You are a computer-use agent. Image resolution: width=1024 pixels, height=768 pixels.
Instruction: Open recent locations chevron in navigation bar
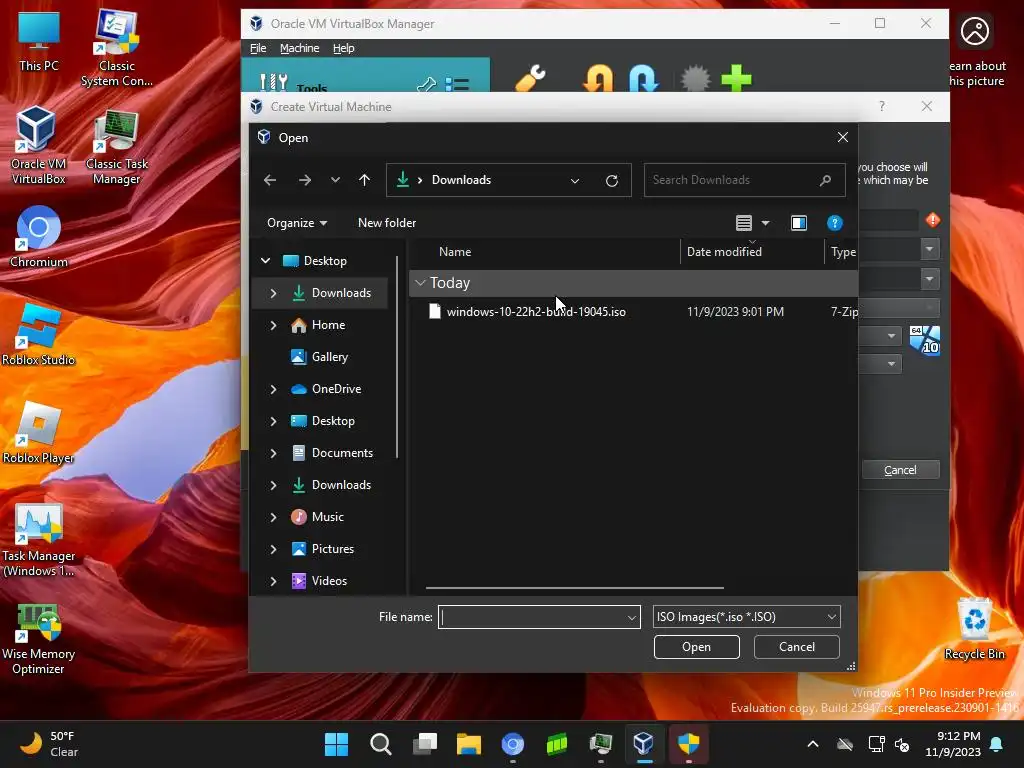[x=335, y=180]
